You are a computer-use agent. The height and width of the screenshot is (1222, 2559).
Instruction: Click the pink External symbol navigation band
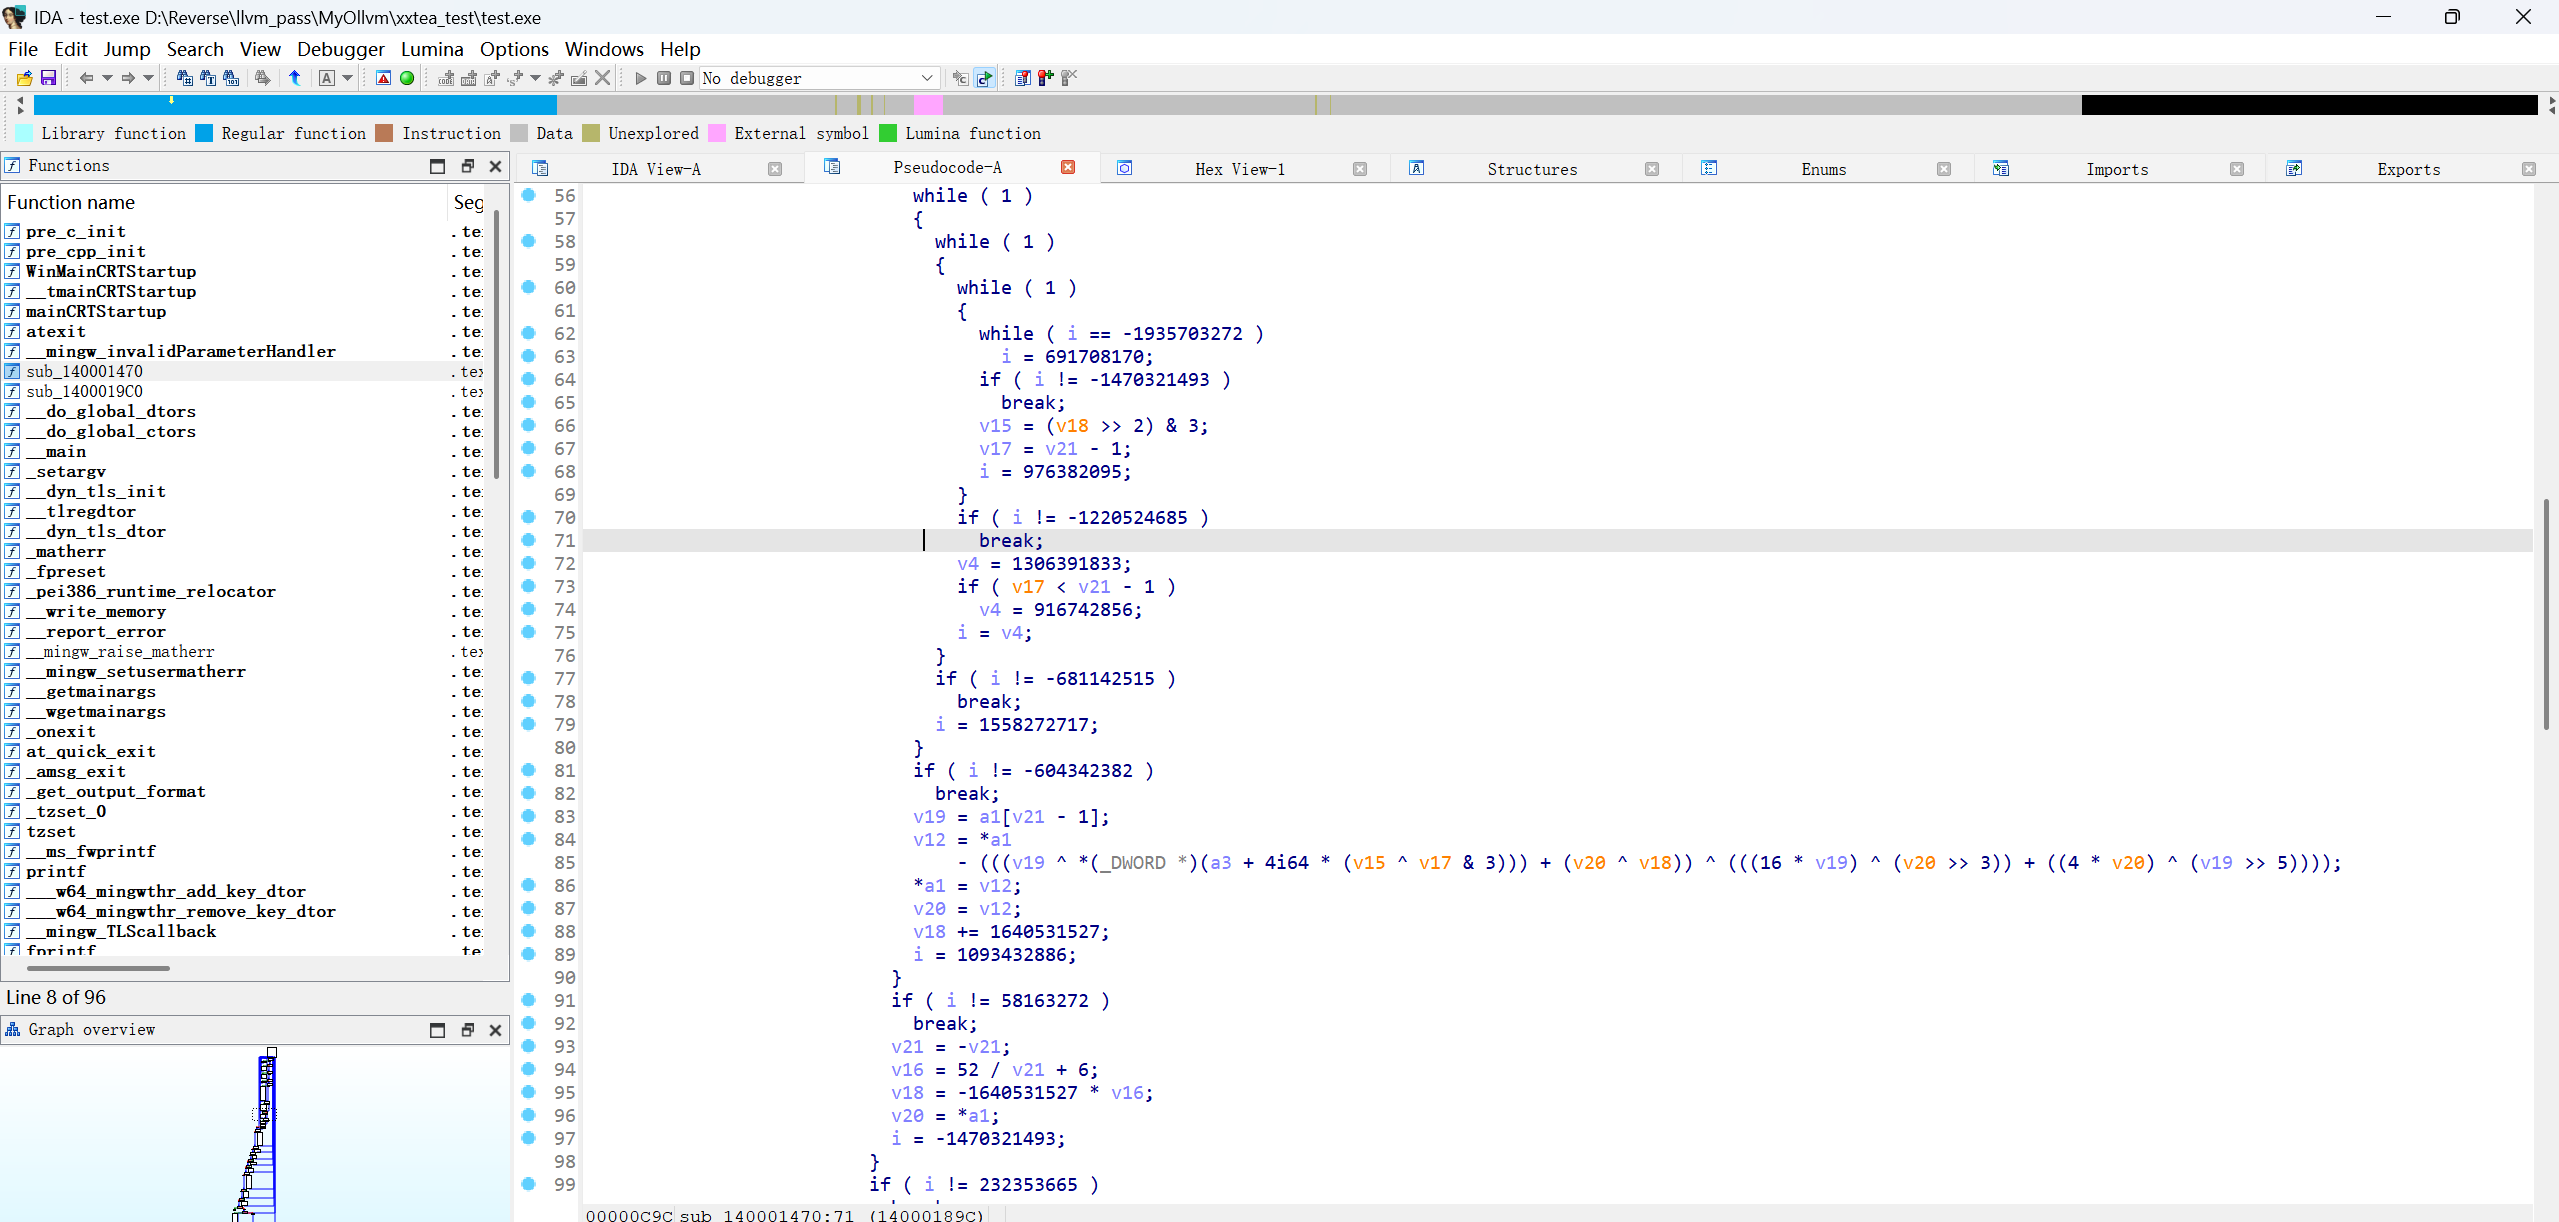click(927, 105)
